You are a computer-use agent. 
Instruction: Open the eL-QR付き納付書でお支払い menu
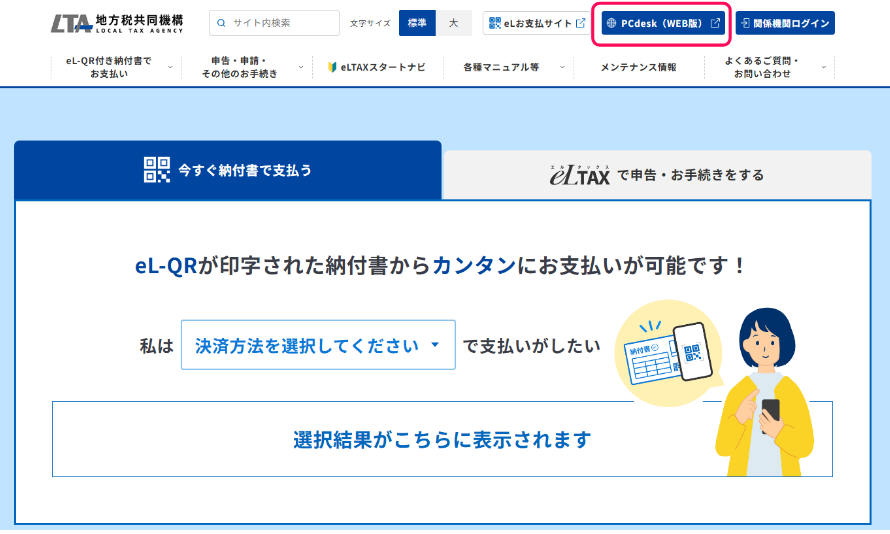(109, 67)
